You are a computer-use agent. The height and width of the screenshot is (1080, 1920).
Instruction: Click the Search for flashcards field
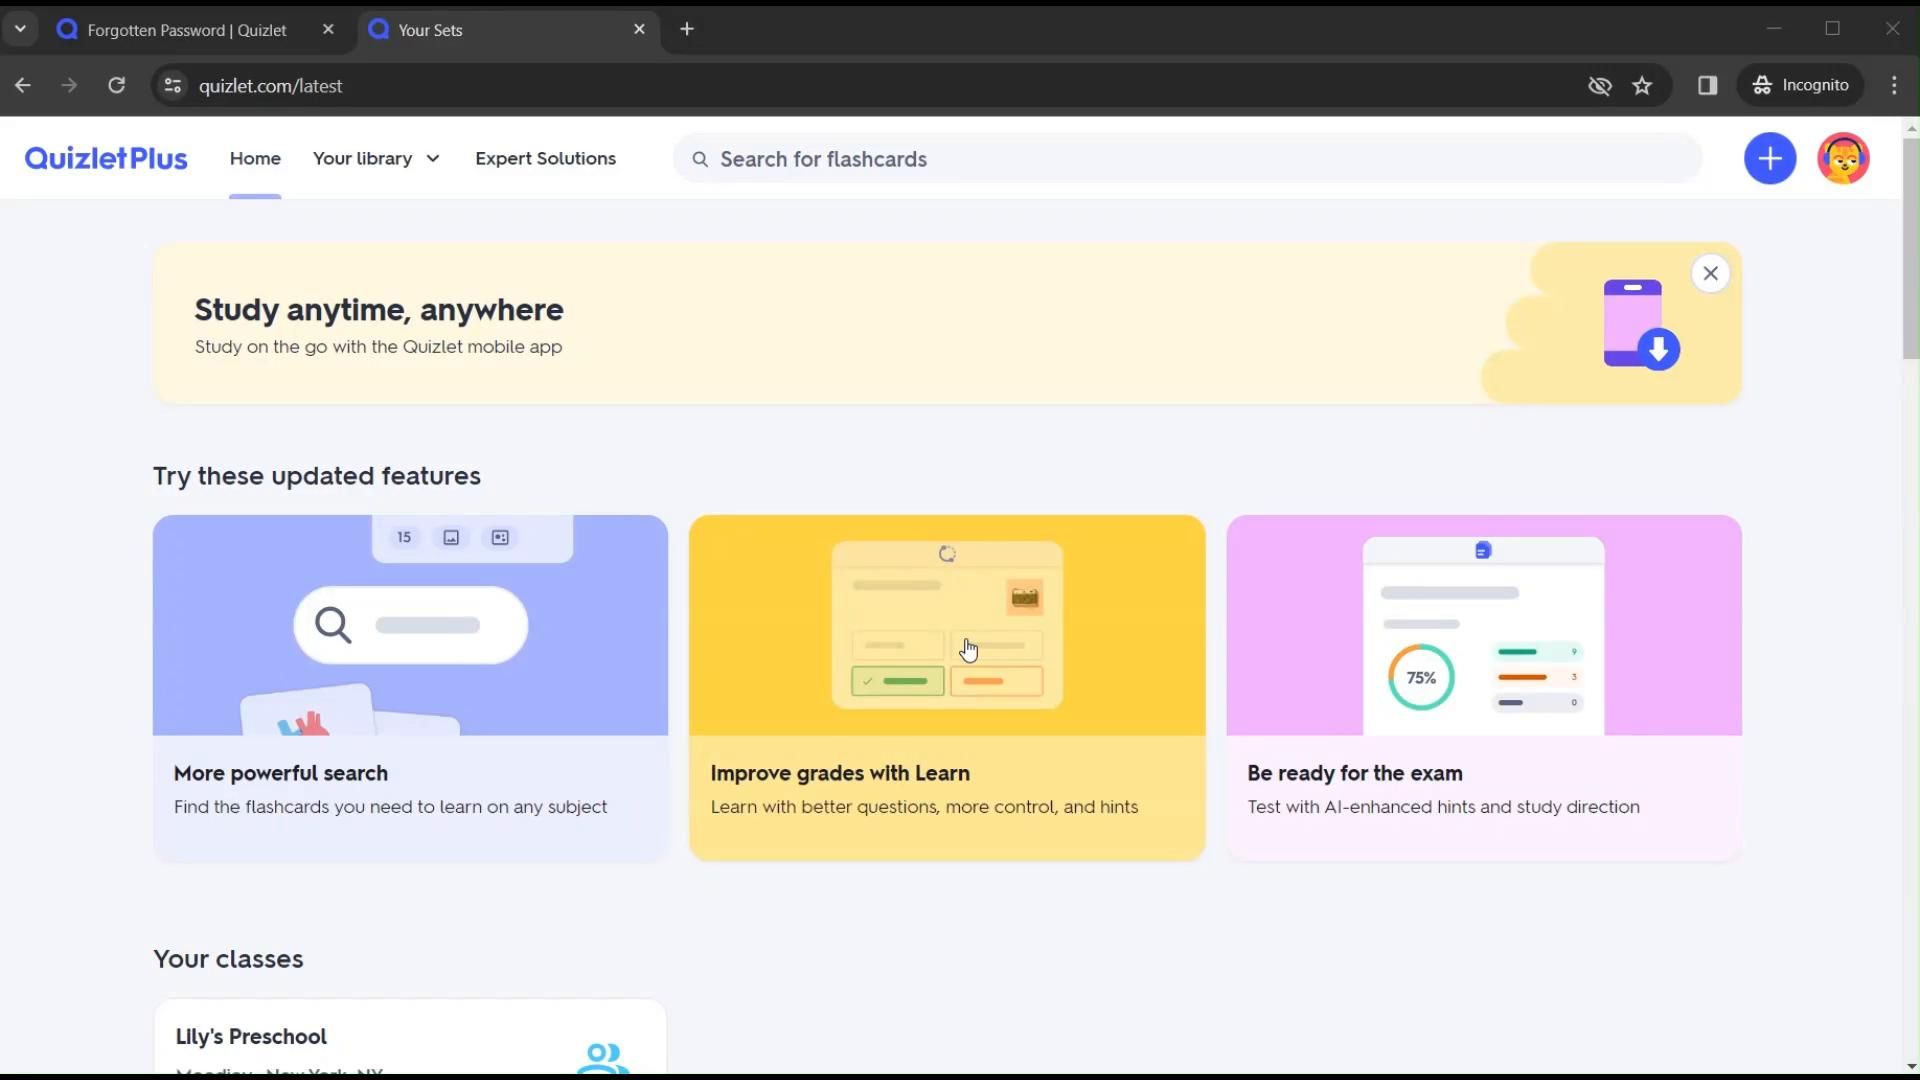tap(1190, 159)
